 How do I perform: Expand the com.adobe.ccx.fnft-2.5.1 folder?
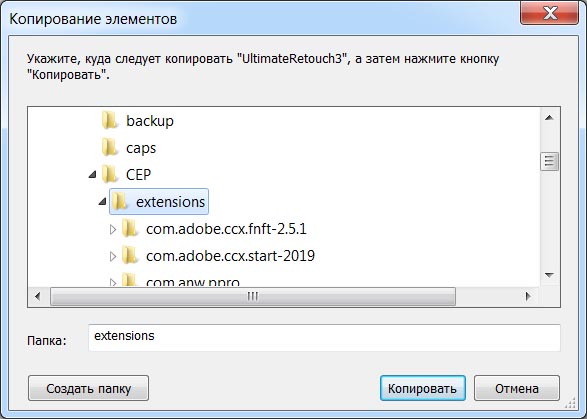click(x=113, y=229)
